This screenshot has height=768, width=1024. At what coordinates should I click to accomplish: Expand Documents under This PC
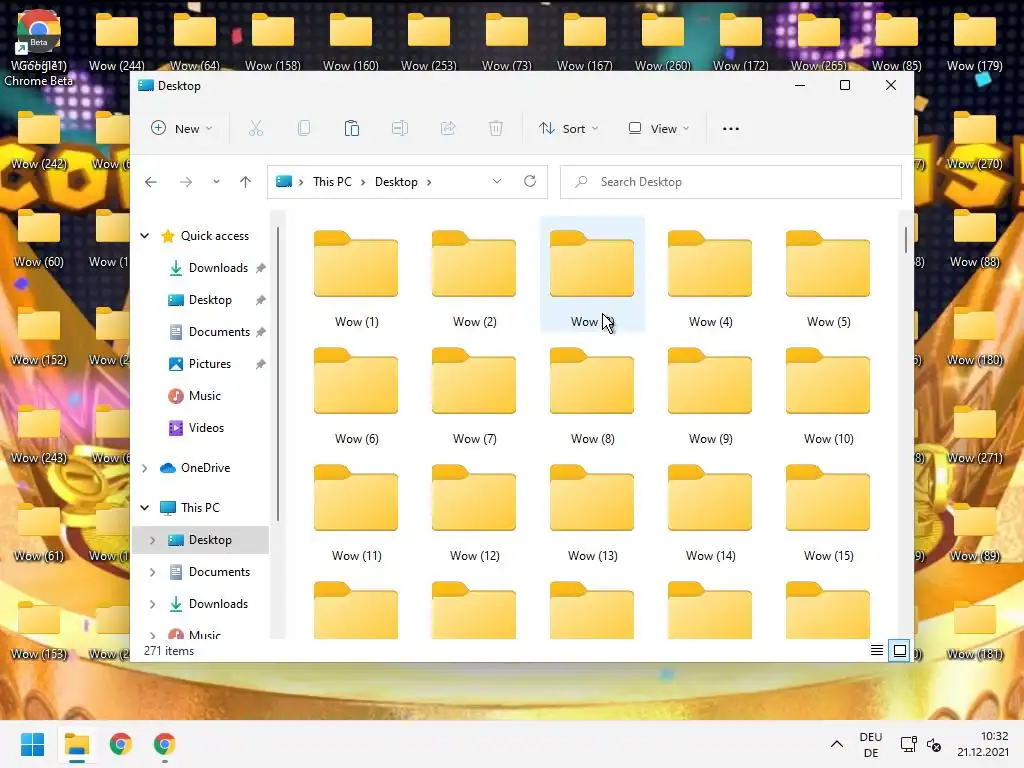pos(152,572)
